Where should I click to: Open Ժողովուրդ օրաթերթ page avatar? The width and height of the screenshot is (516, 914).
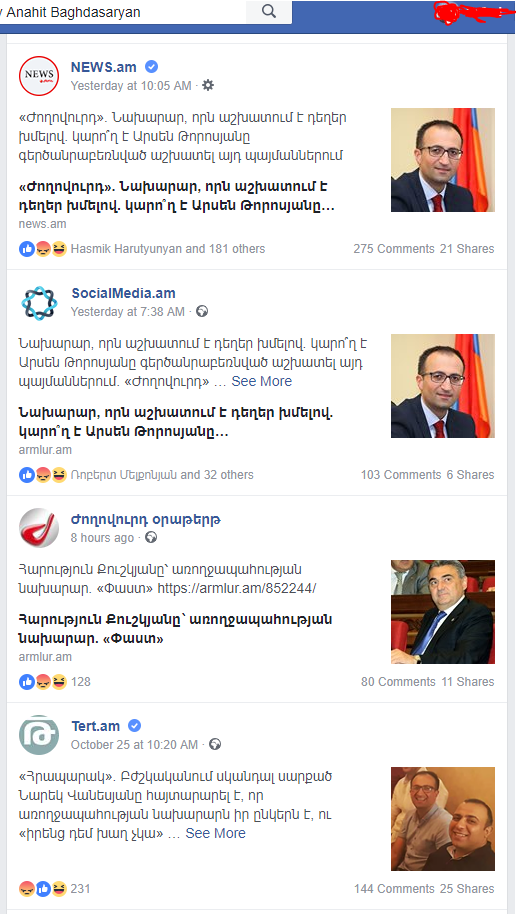(x=39, y=528)
